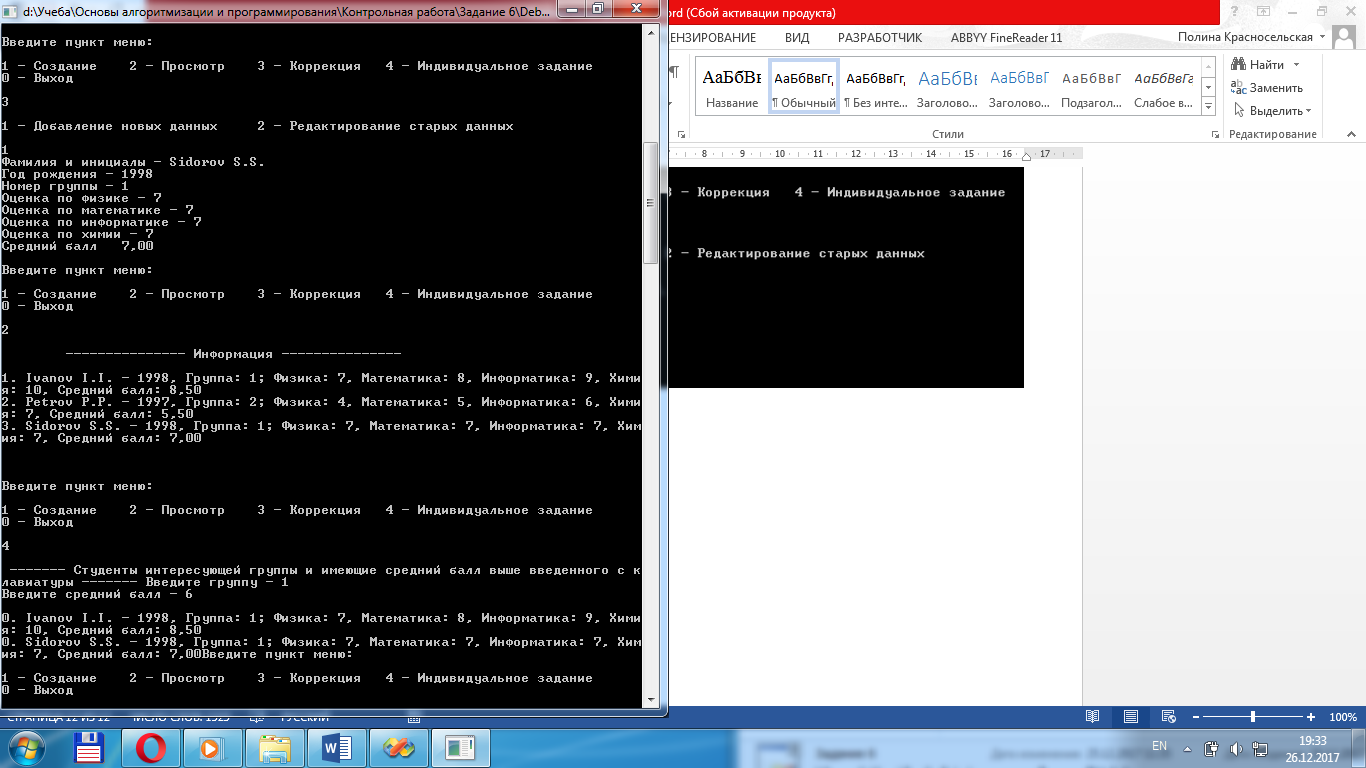Open the Выделить dropdown
The height and width of the screenshot is (768, 1366).
point(1308,111)
